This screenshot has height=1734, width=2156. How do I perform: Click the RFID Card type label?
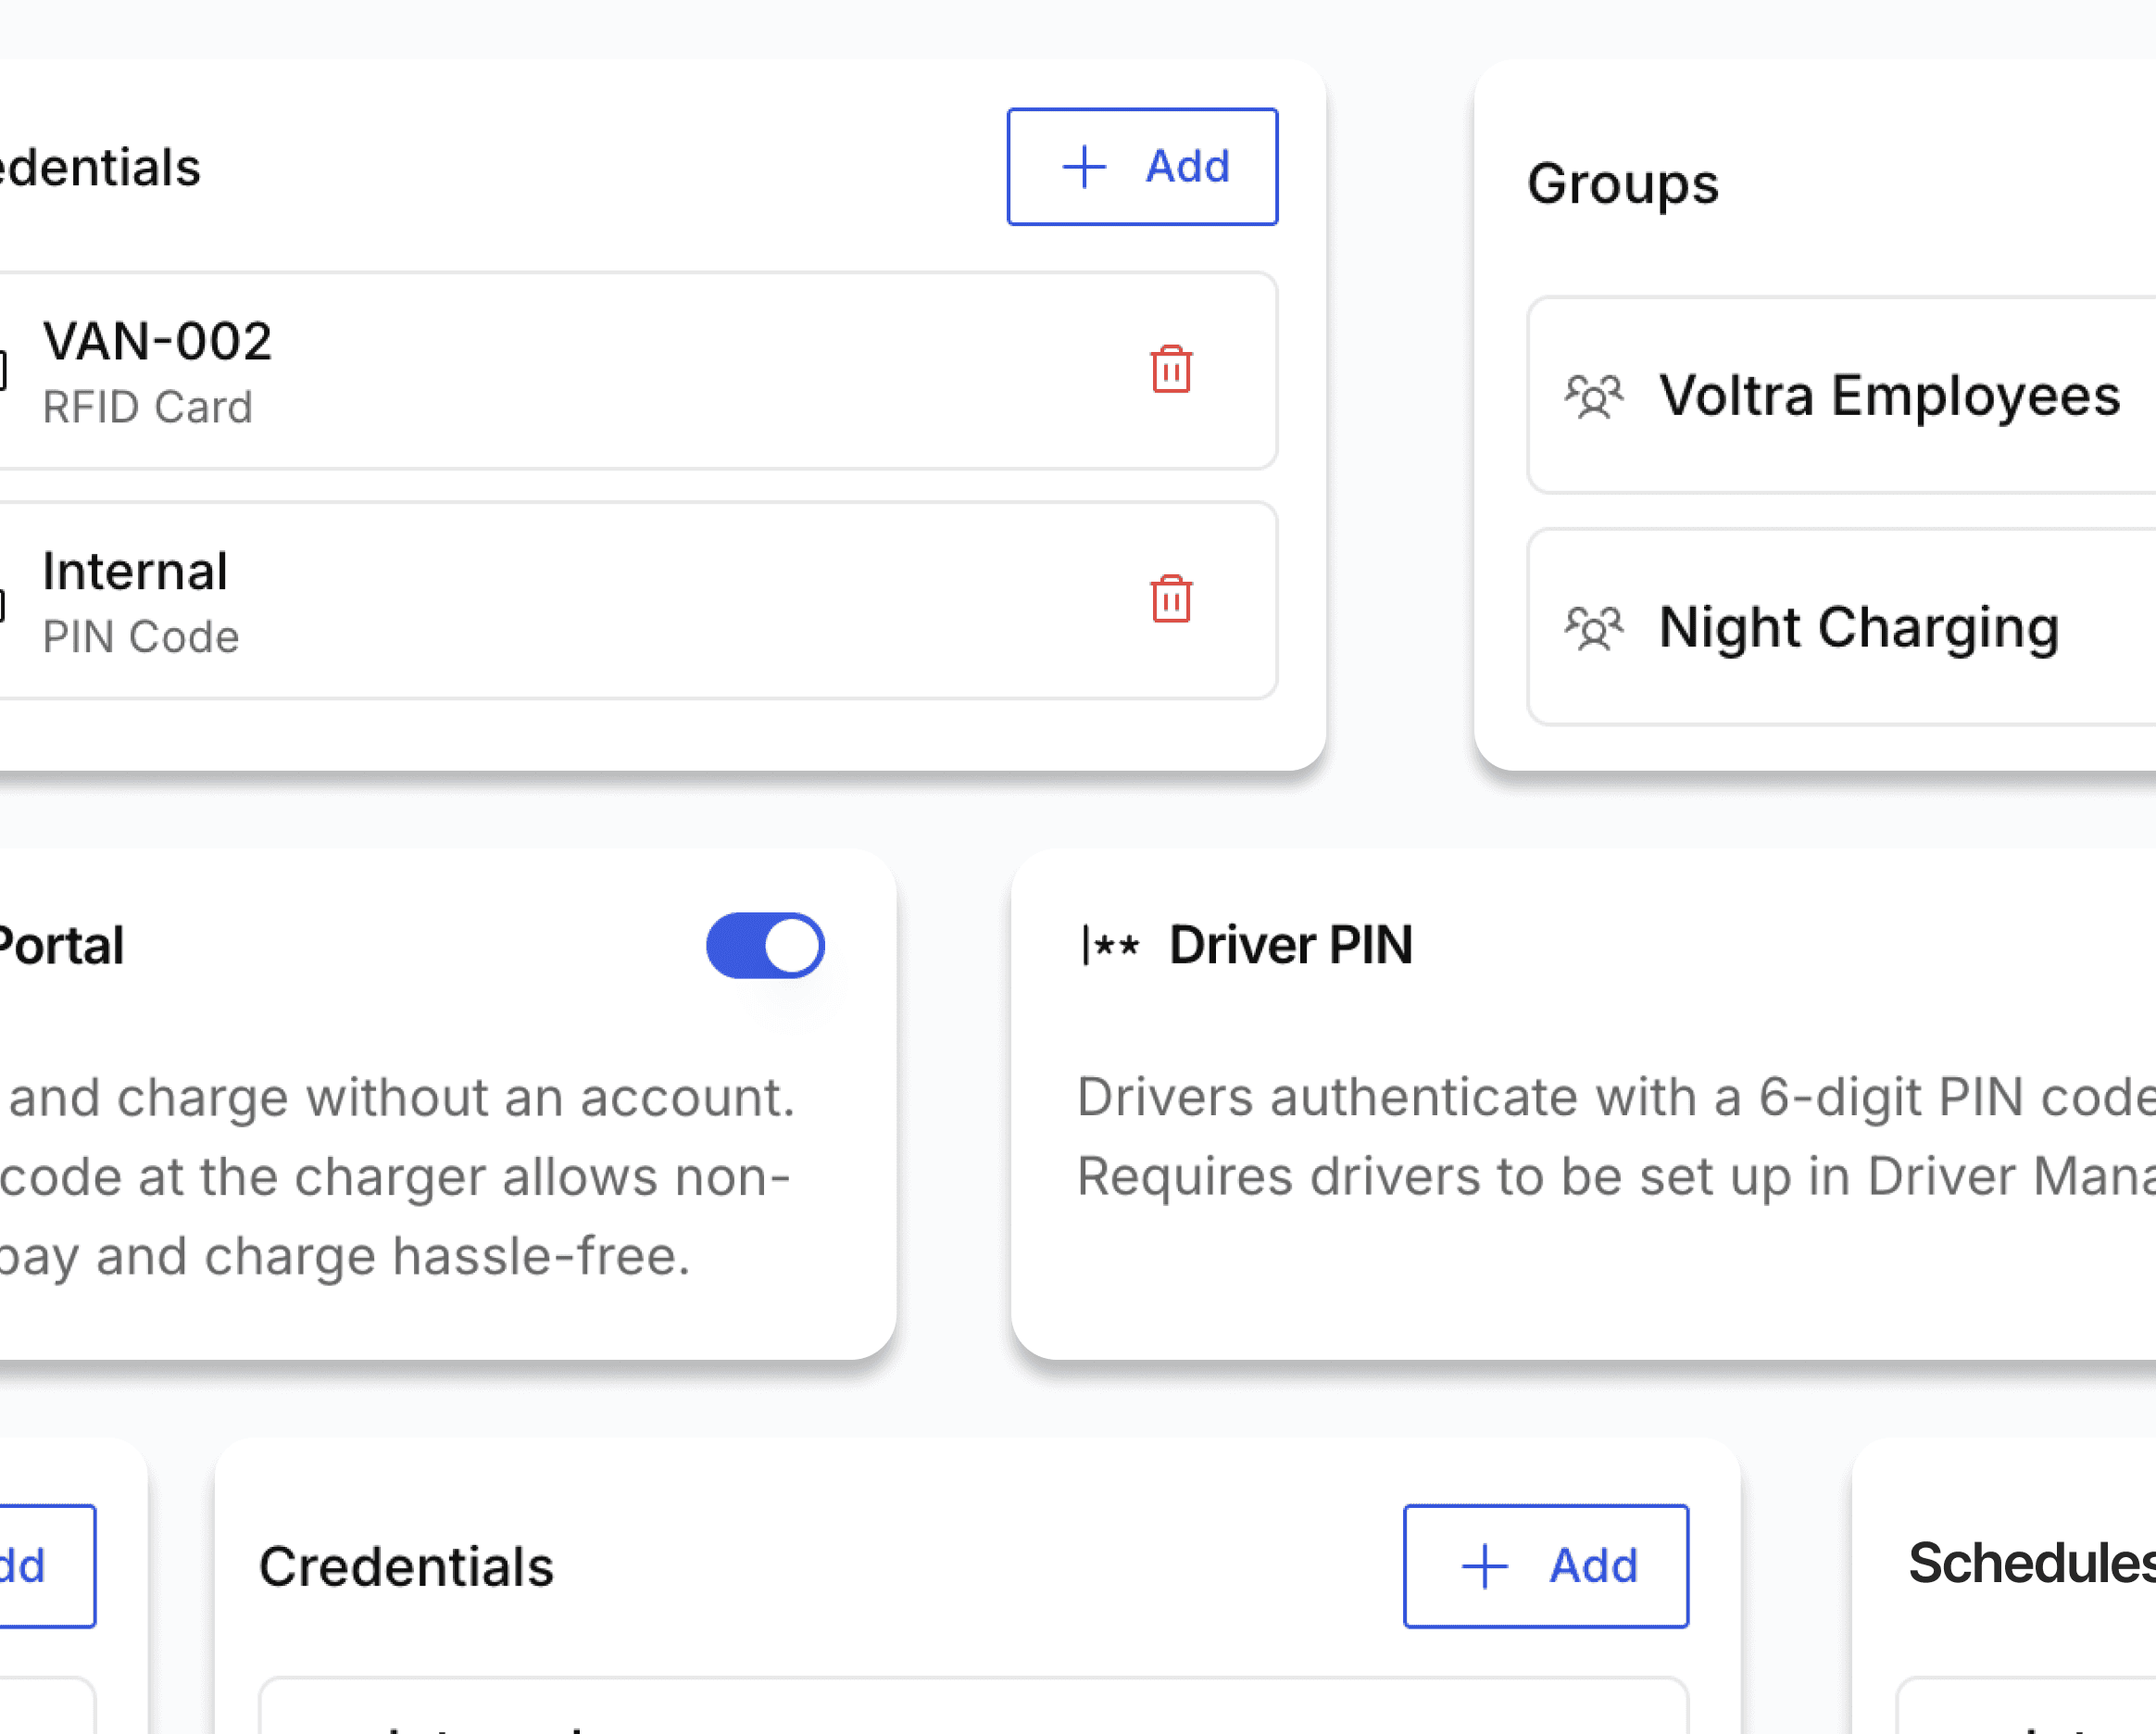(147, 407)
